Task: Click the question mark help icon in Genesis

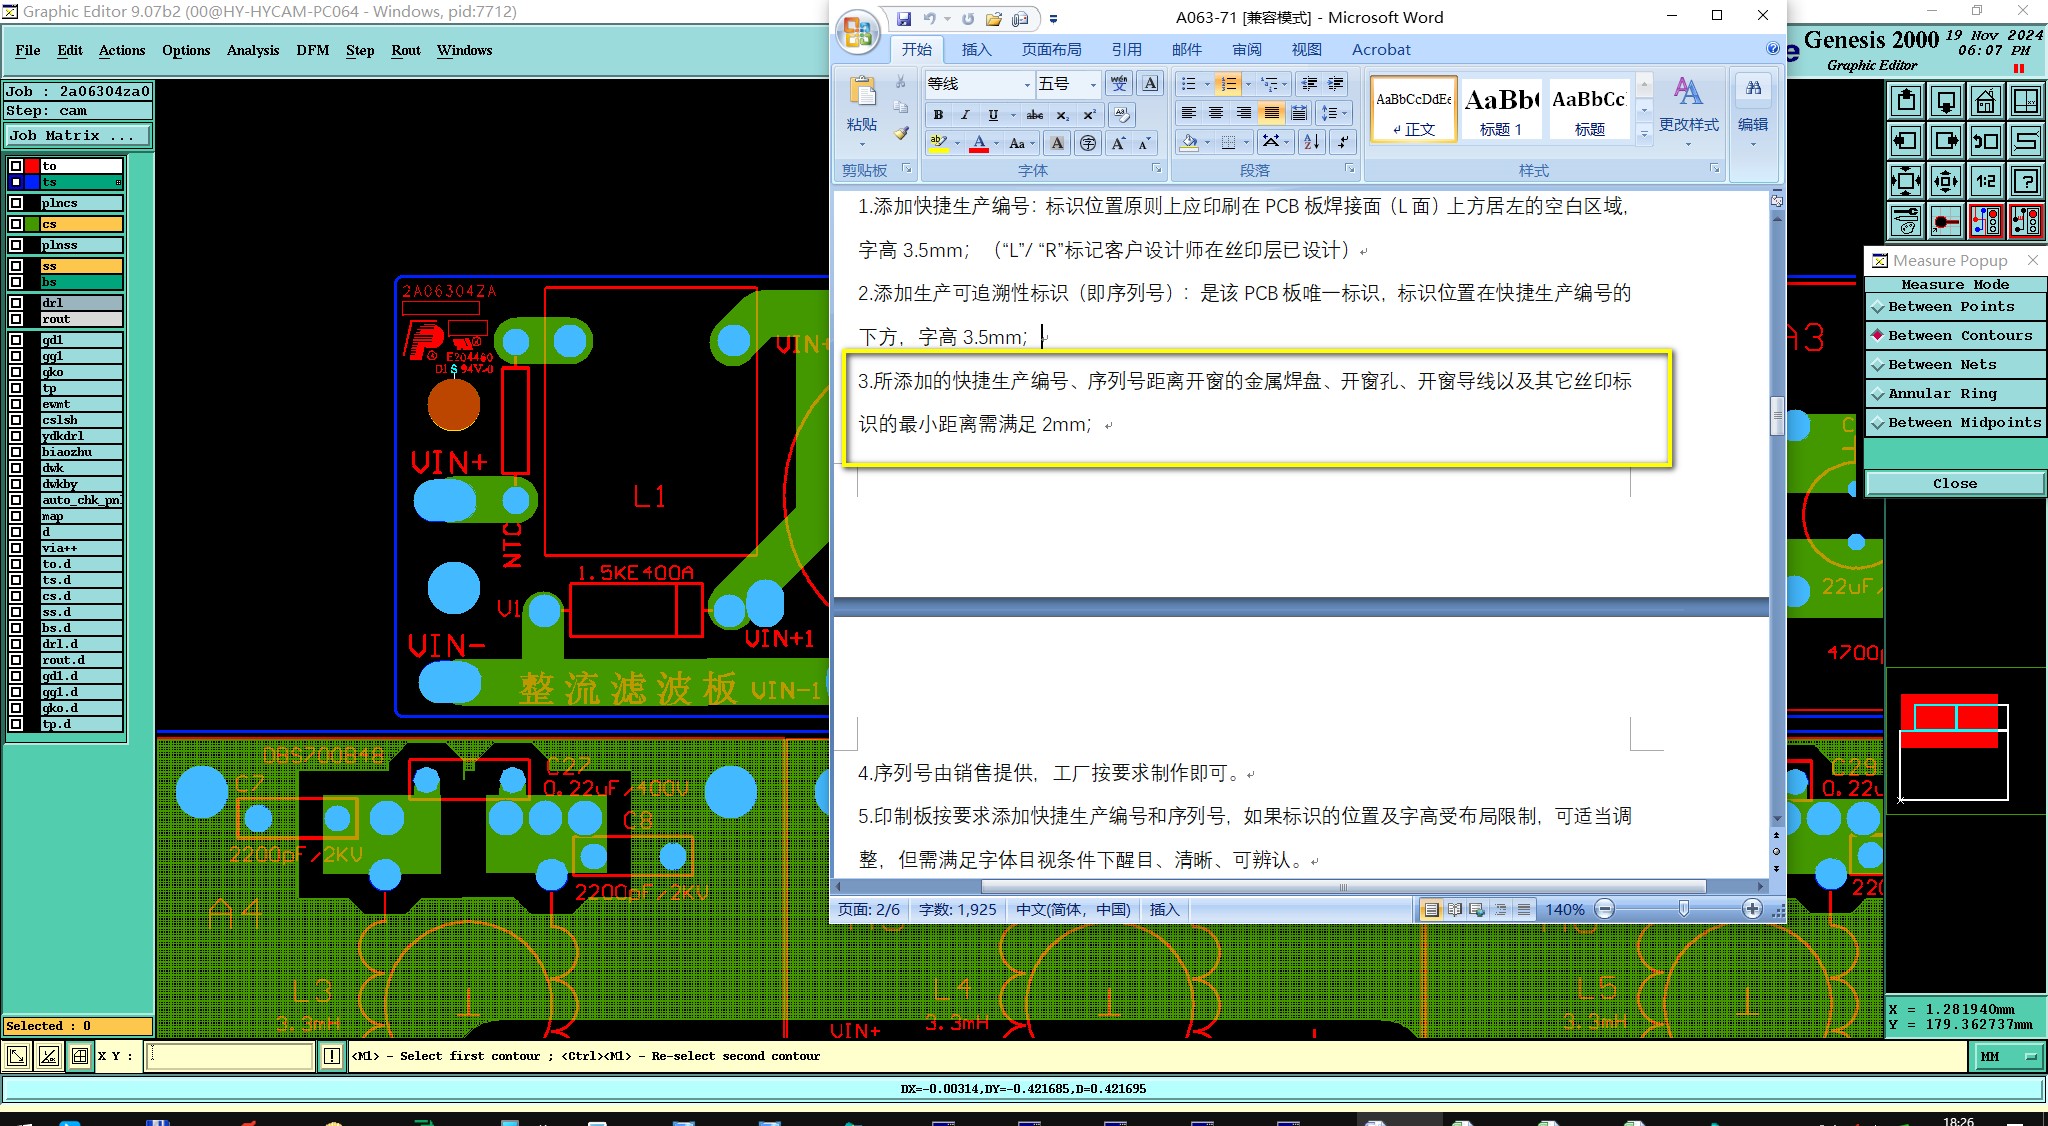Action: point(2026,181)
